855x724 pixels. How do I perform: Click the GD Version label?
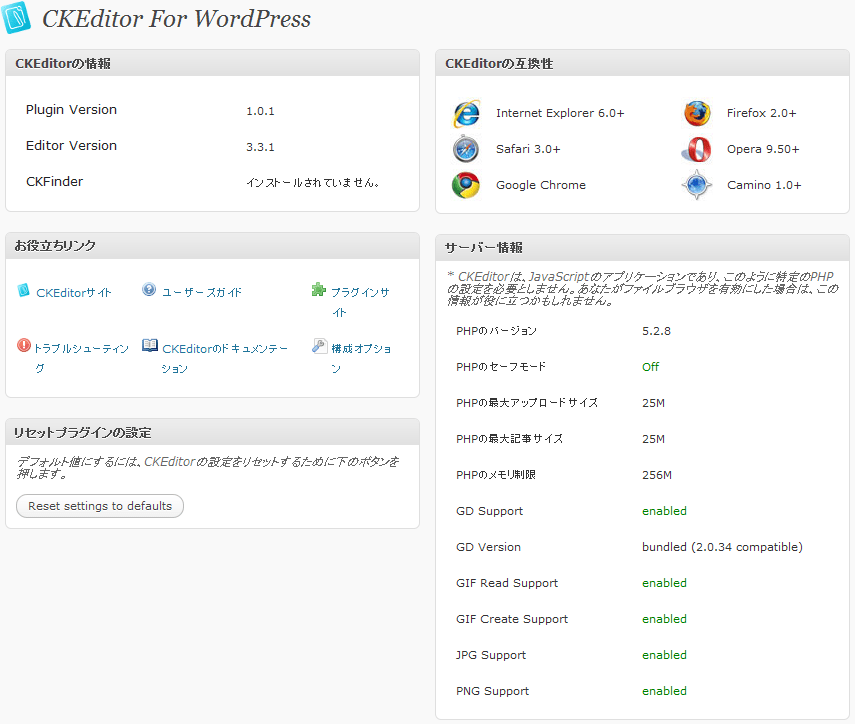click(488, 547)
